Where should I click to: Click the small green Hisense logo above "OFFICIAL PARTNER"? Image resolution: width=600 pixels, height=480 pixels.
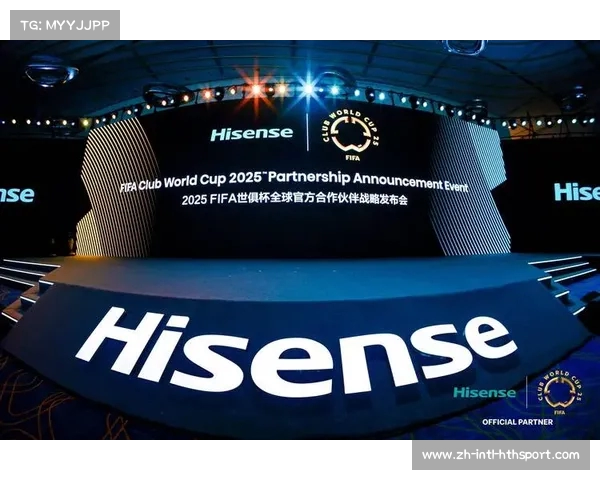[x=484, y=392]
